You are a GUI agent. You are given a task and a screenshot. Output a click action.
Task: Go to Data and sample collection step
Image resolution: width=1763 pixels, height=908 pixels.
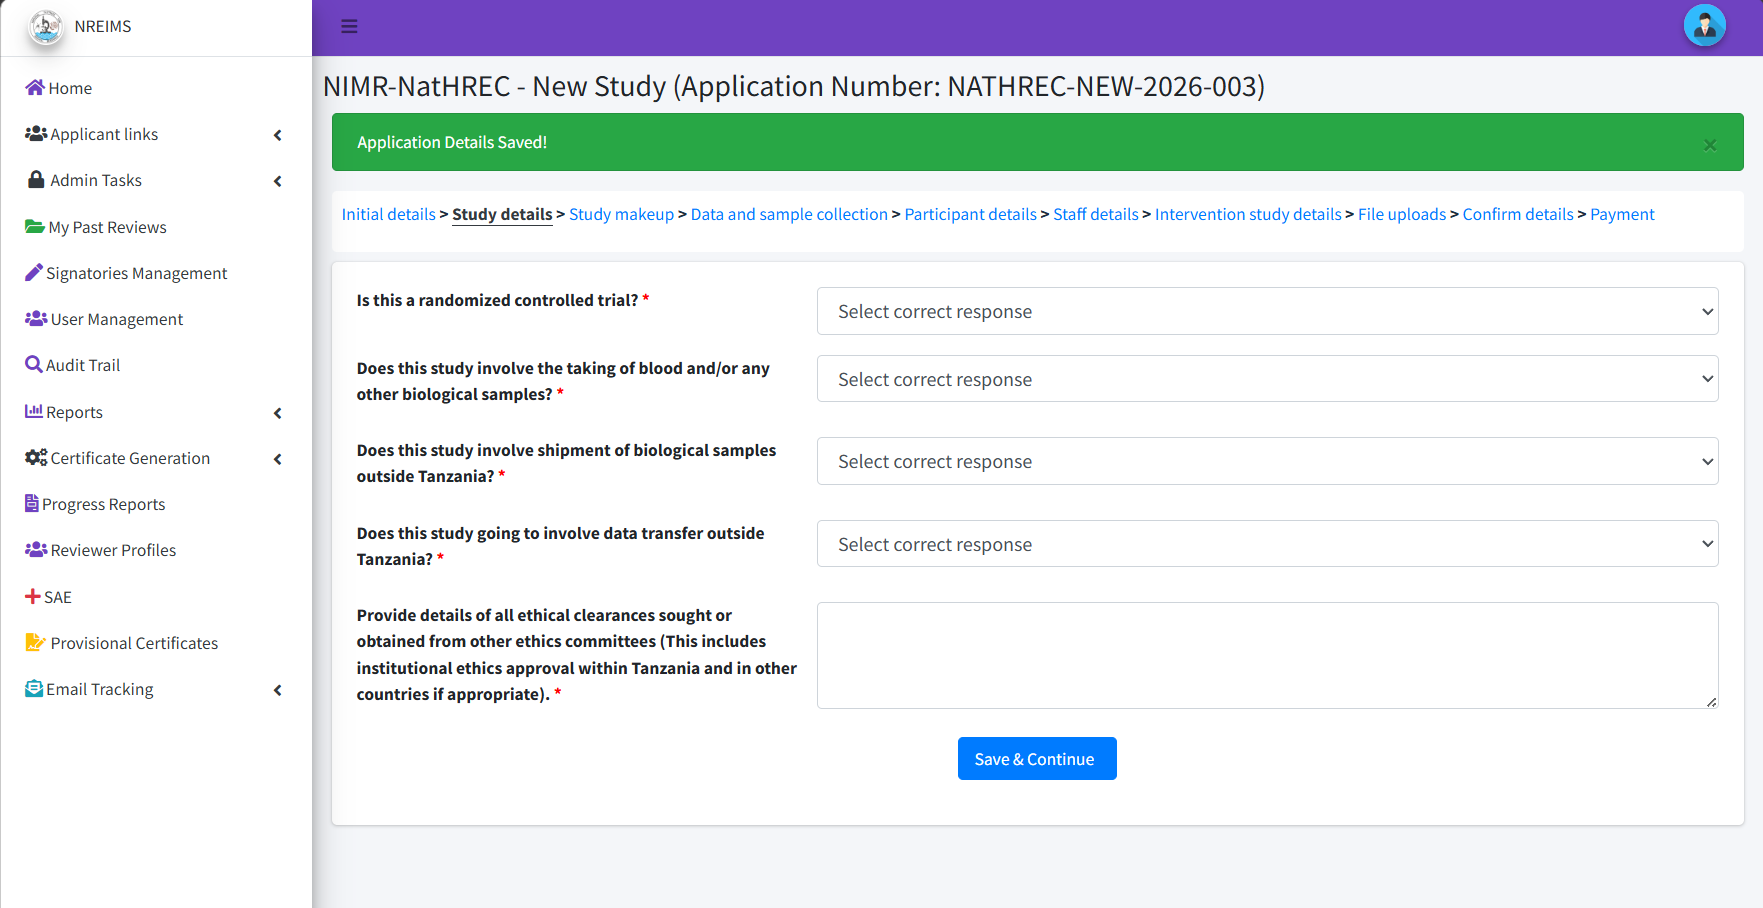click(789, 214)
